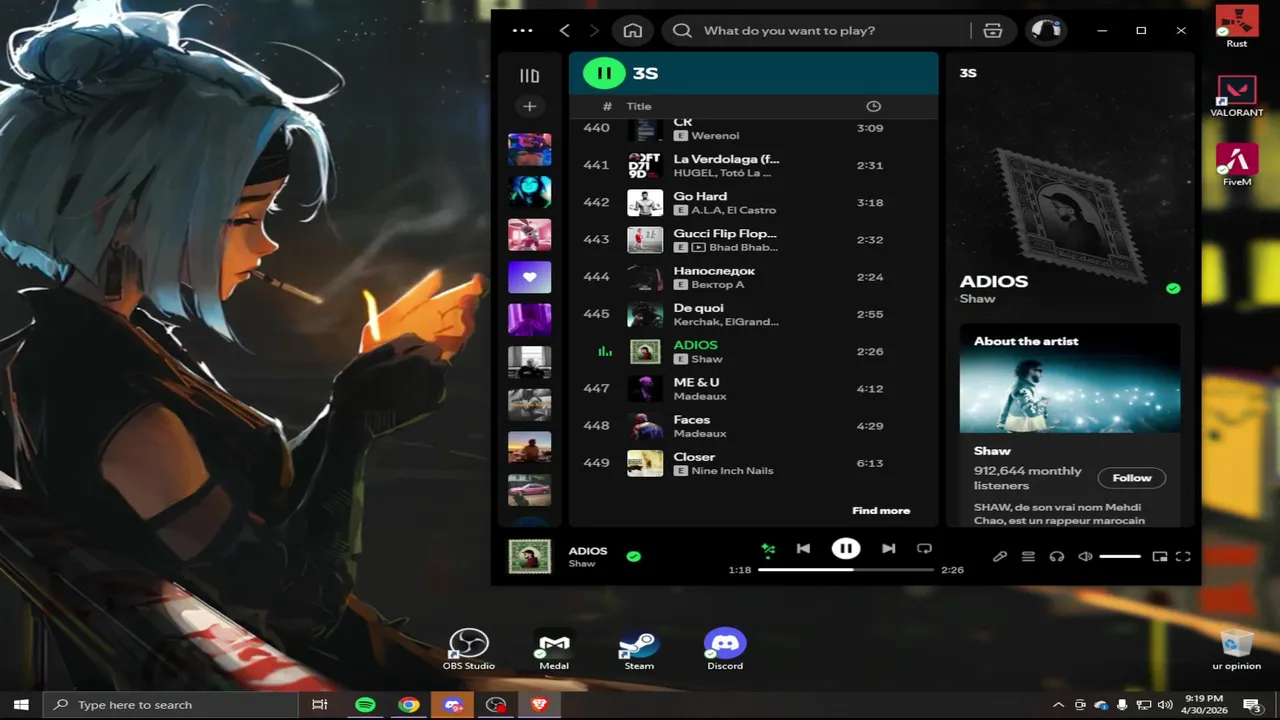The width and height of the screenshot is (1280, 720).
Task: Adjust the volume slider
Action: point(1120,556)
